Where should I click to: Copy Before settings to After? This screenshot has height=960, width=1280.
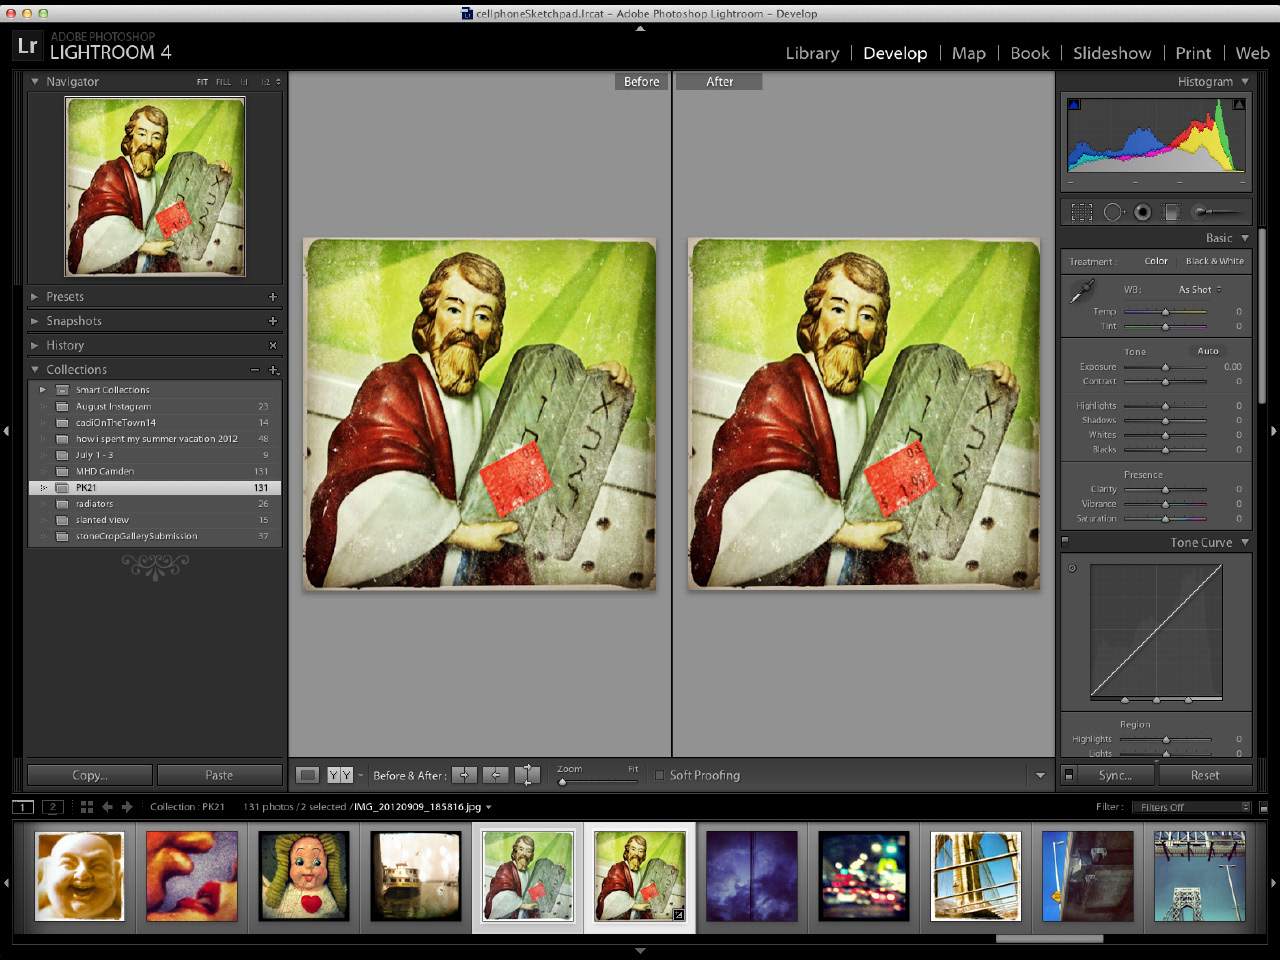coord(464,775)
